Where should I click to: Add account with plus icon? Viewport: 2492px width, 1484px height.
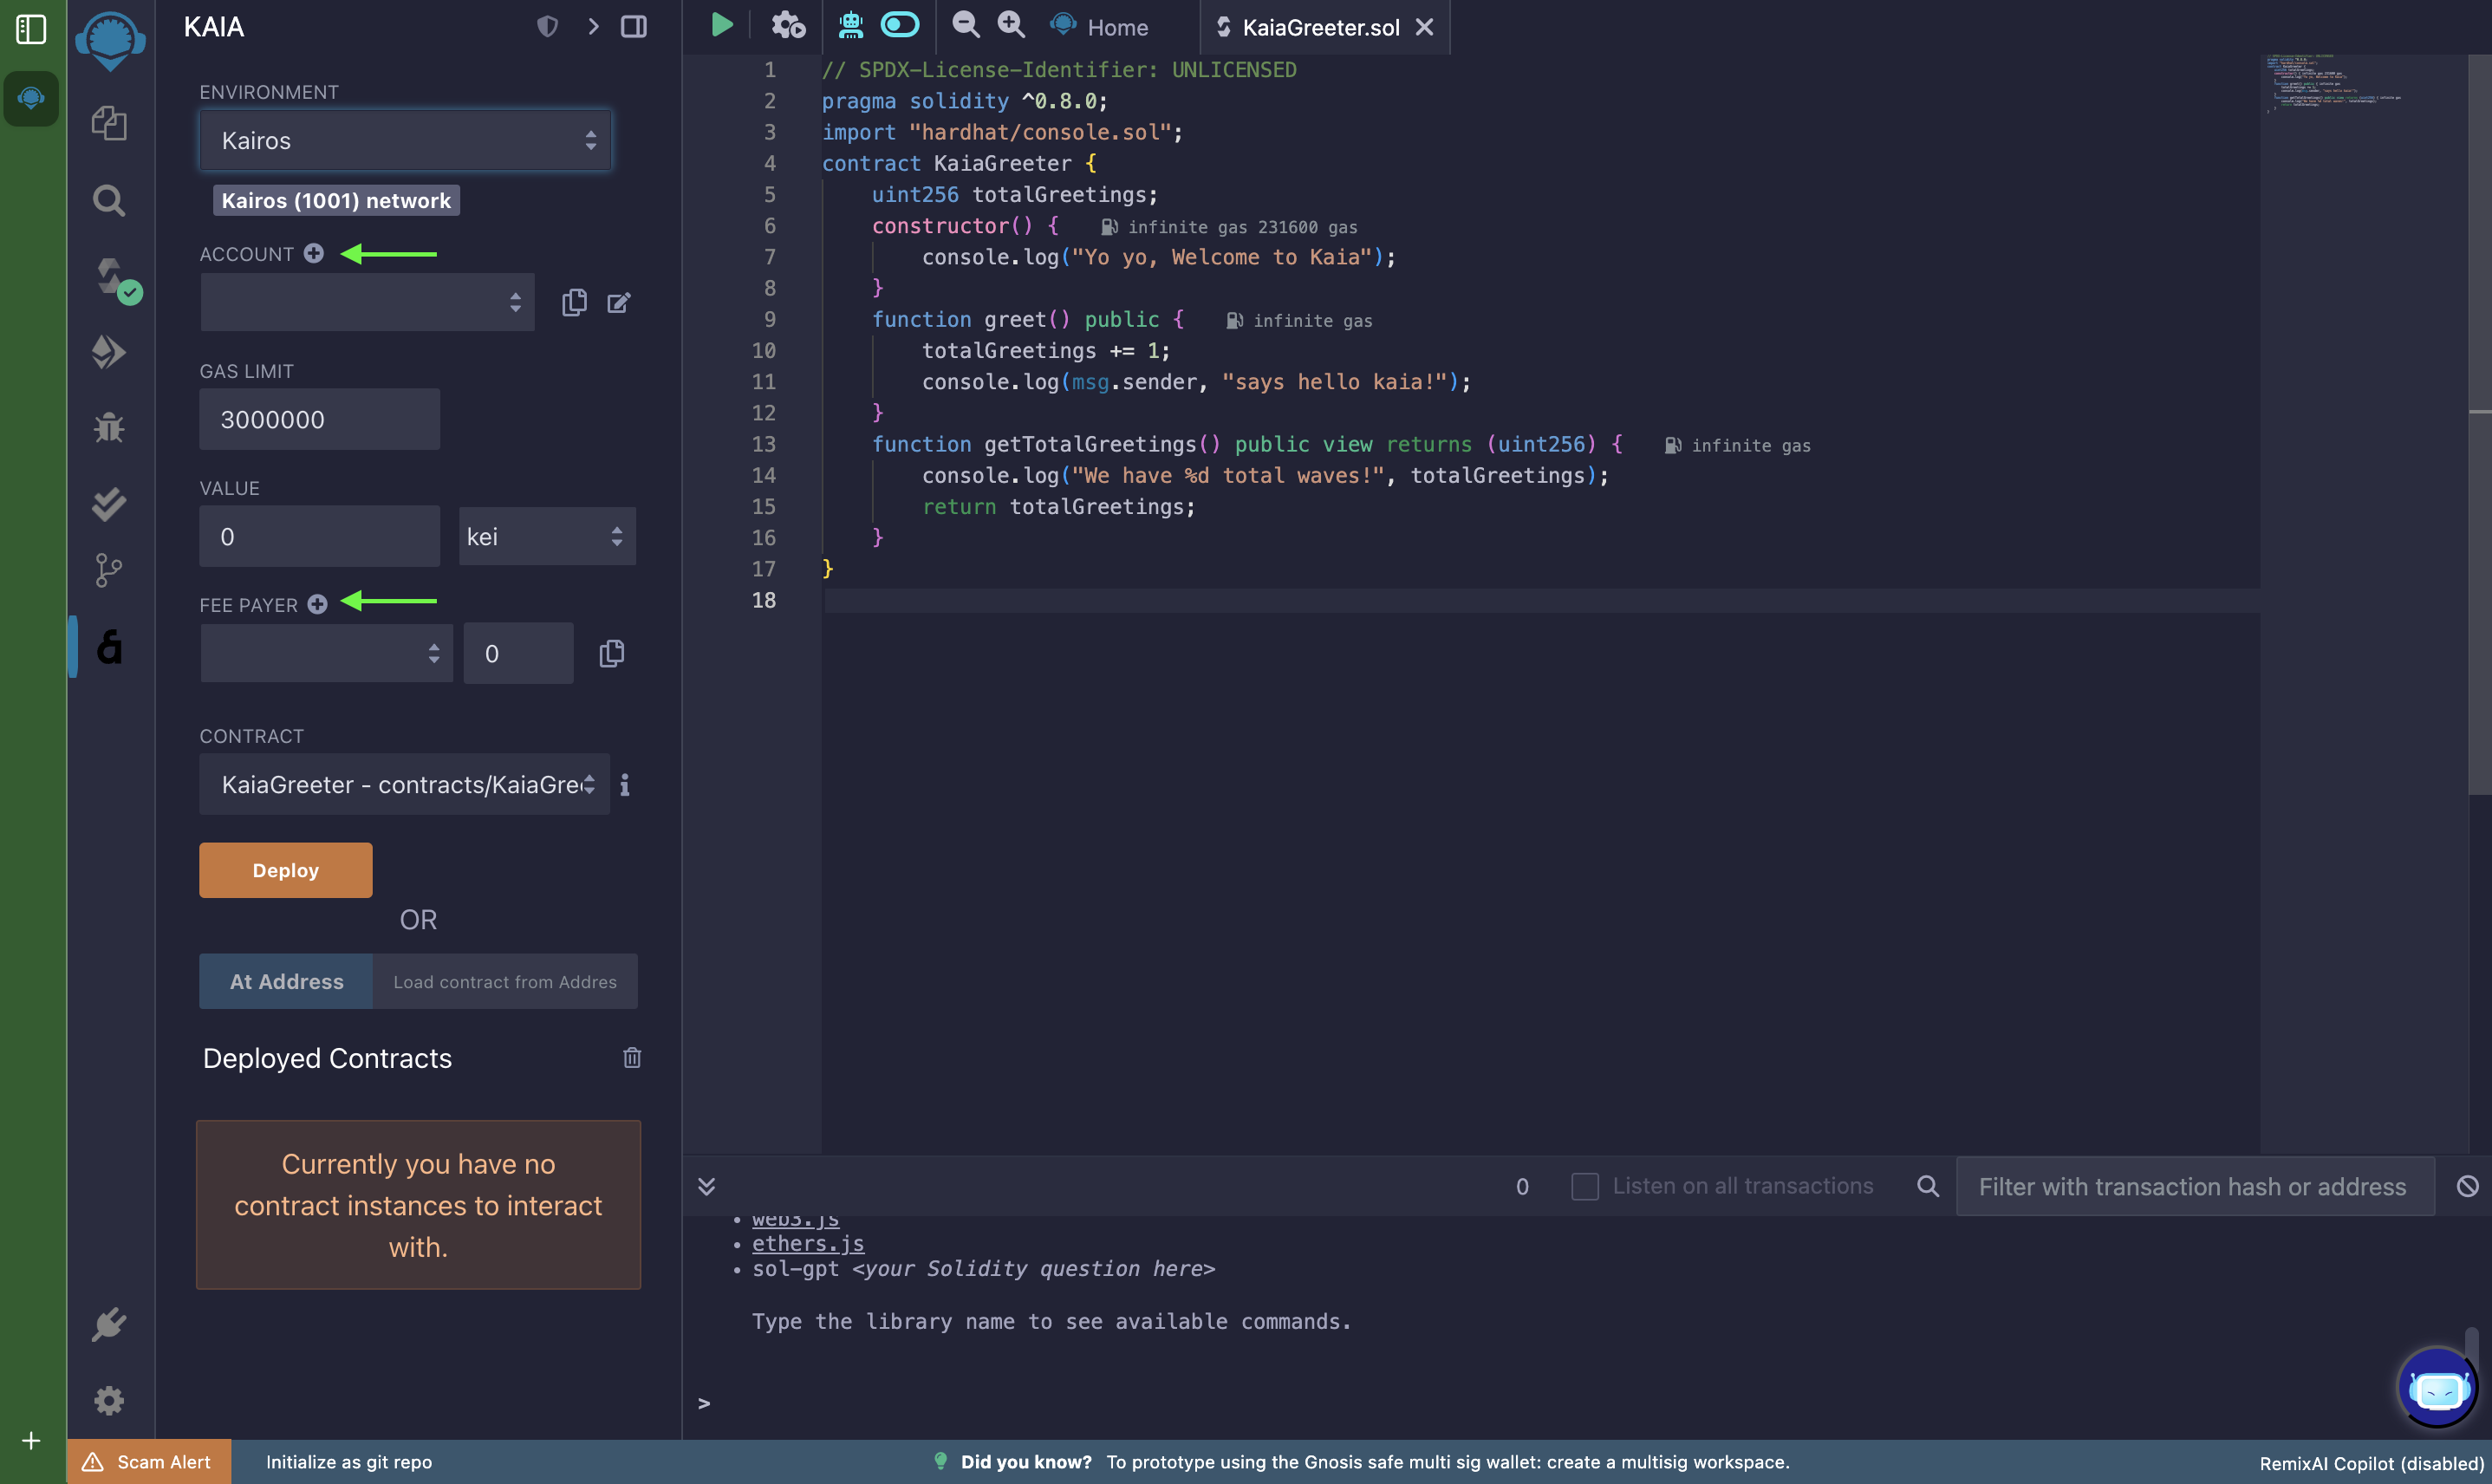pyautogui.click(x=314, y=254)
